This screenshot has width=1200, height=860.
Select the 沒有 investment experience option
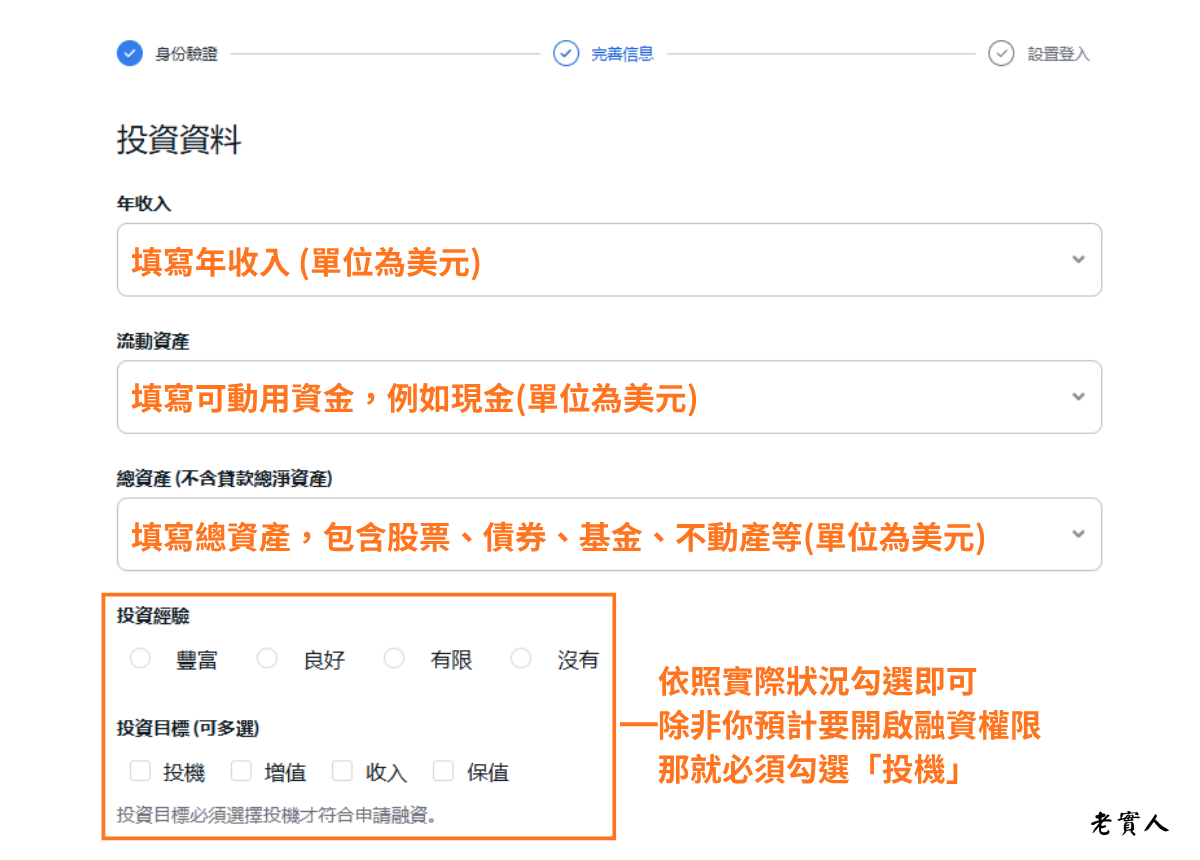point(521,658)
